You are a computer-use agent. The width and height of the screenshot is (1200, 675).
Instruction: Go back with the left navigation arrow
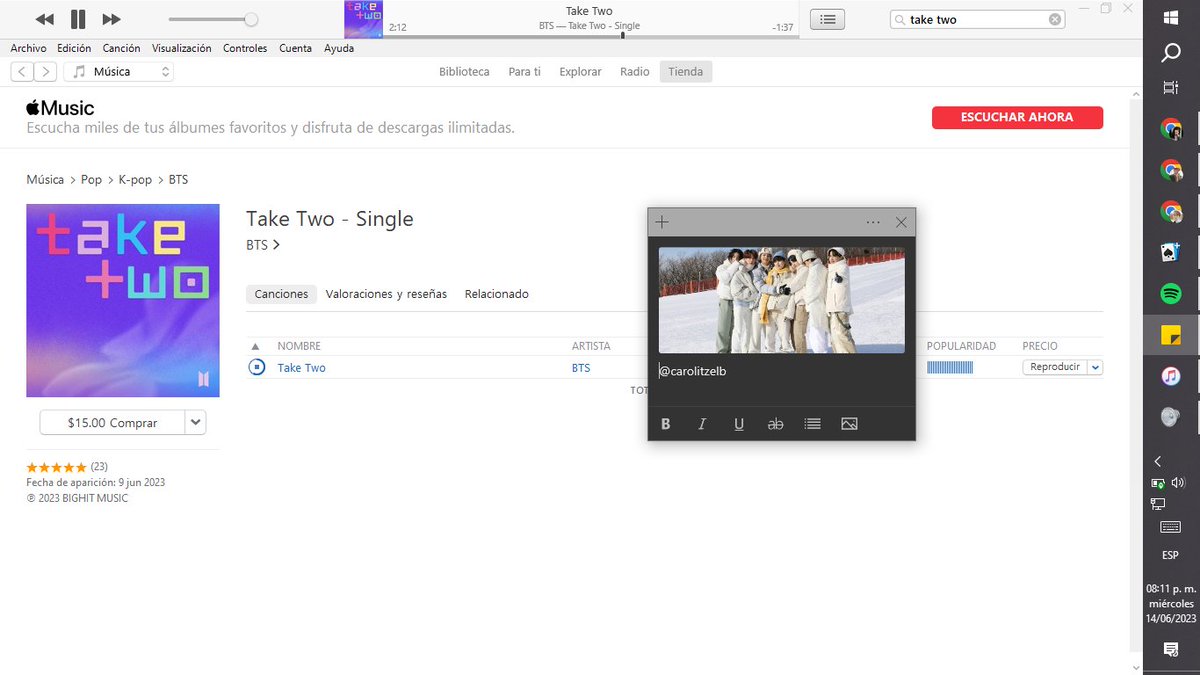pyautogui.click(x=22, y=72)
